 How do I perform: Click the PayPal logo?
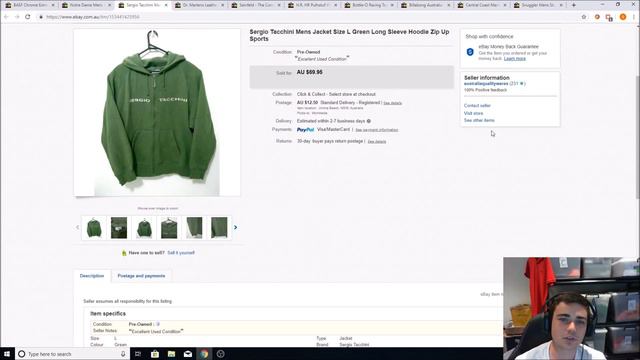pyautogui.click(x=305, y=130)
